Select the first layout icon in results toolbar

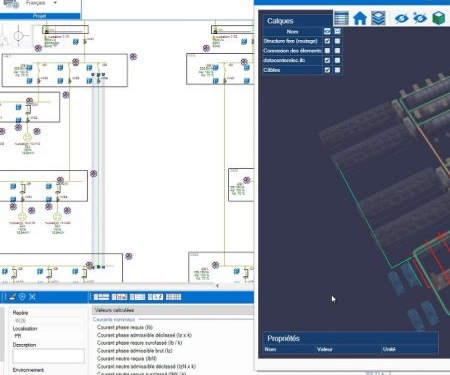(x=101, y=297)
